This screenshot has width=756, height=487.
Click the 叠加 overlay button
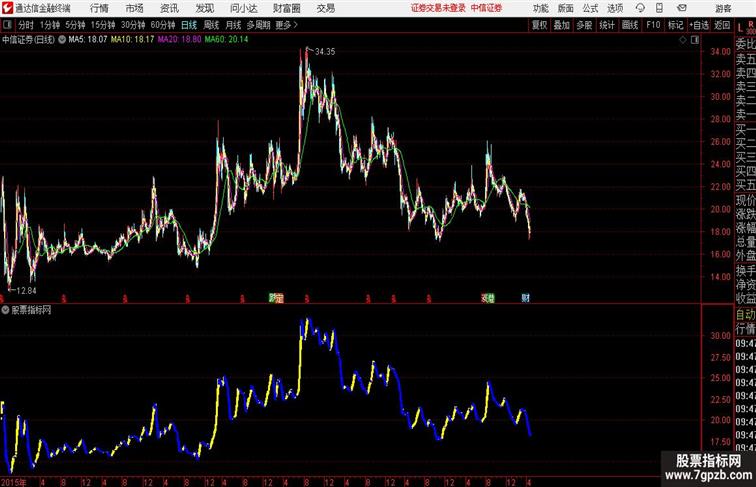[x=562, y=25]
